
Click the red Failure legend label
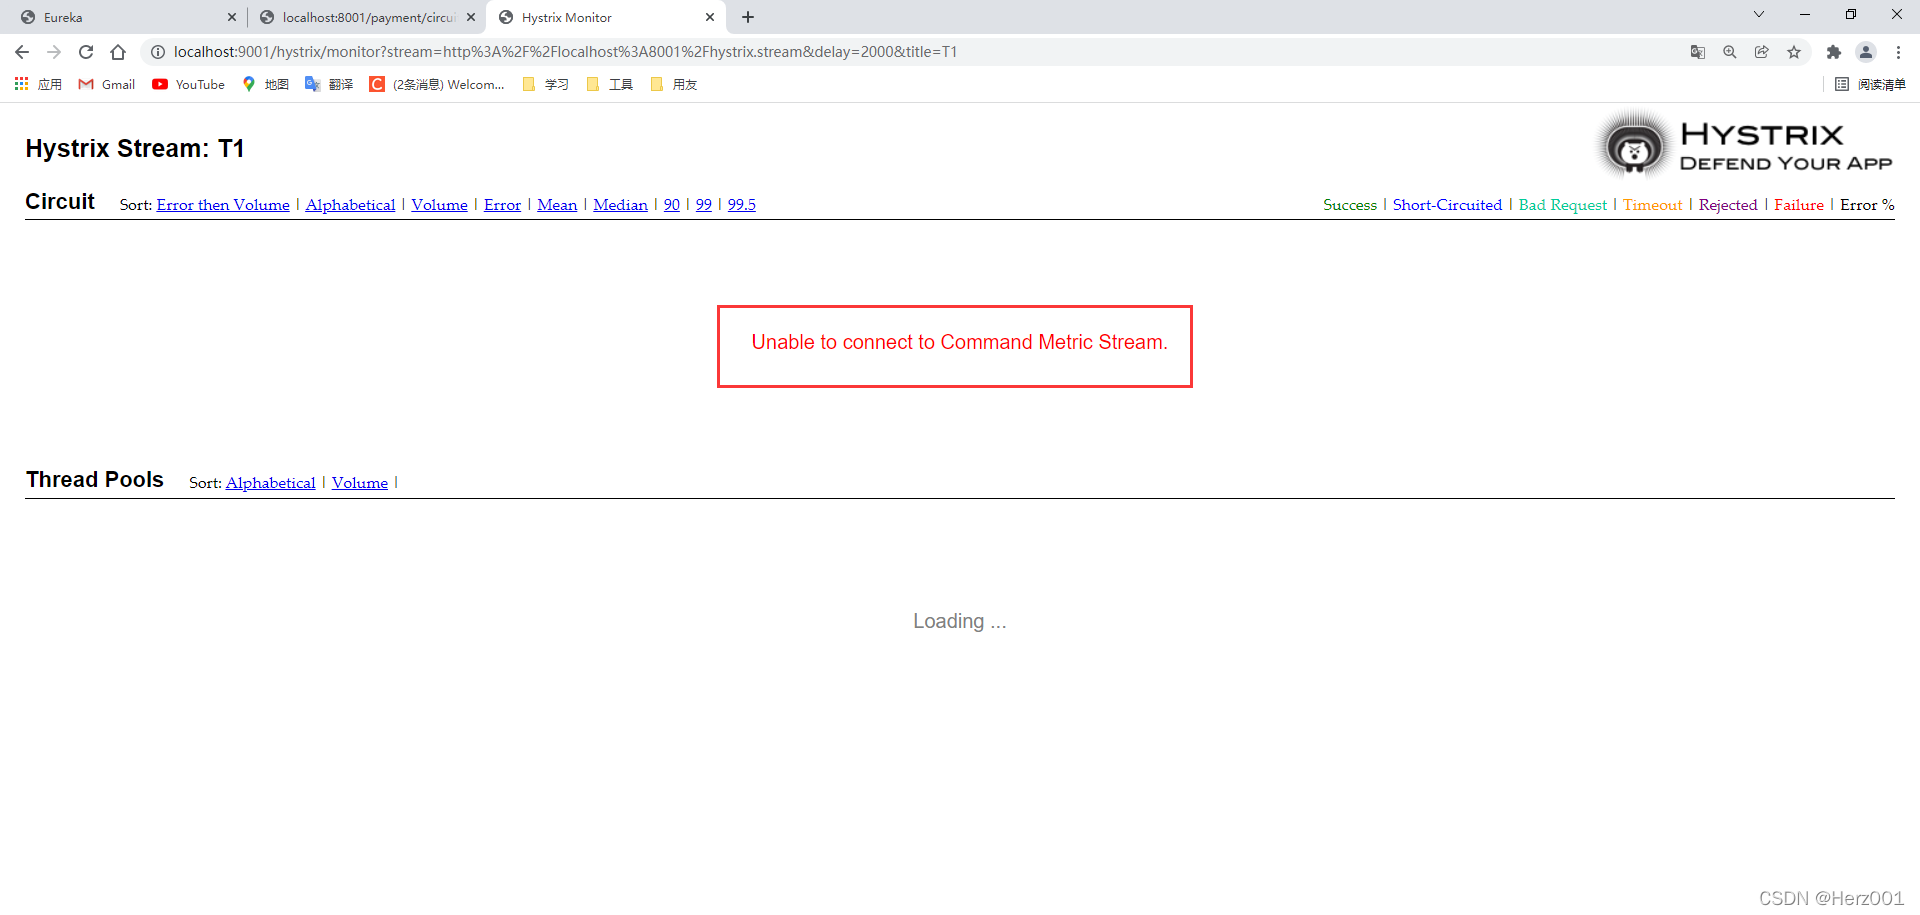[x=1799, y=205]
